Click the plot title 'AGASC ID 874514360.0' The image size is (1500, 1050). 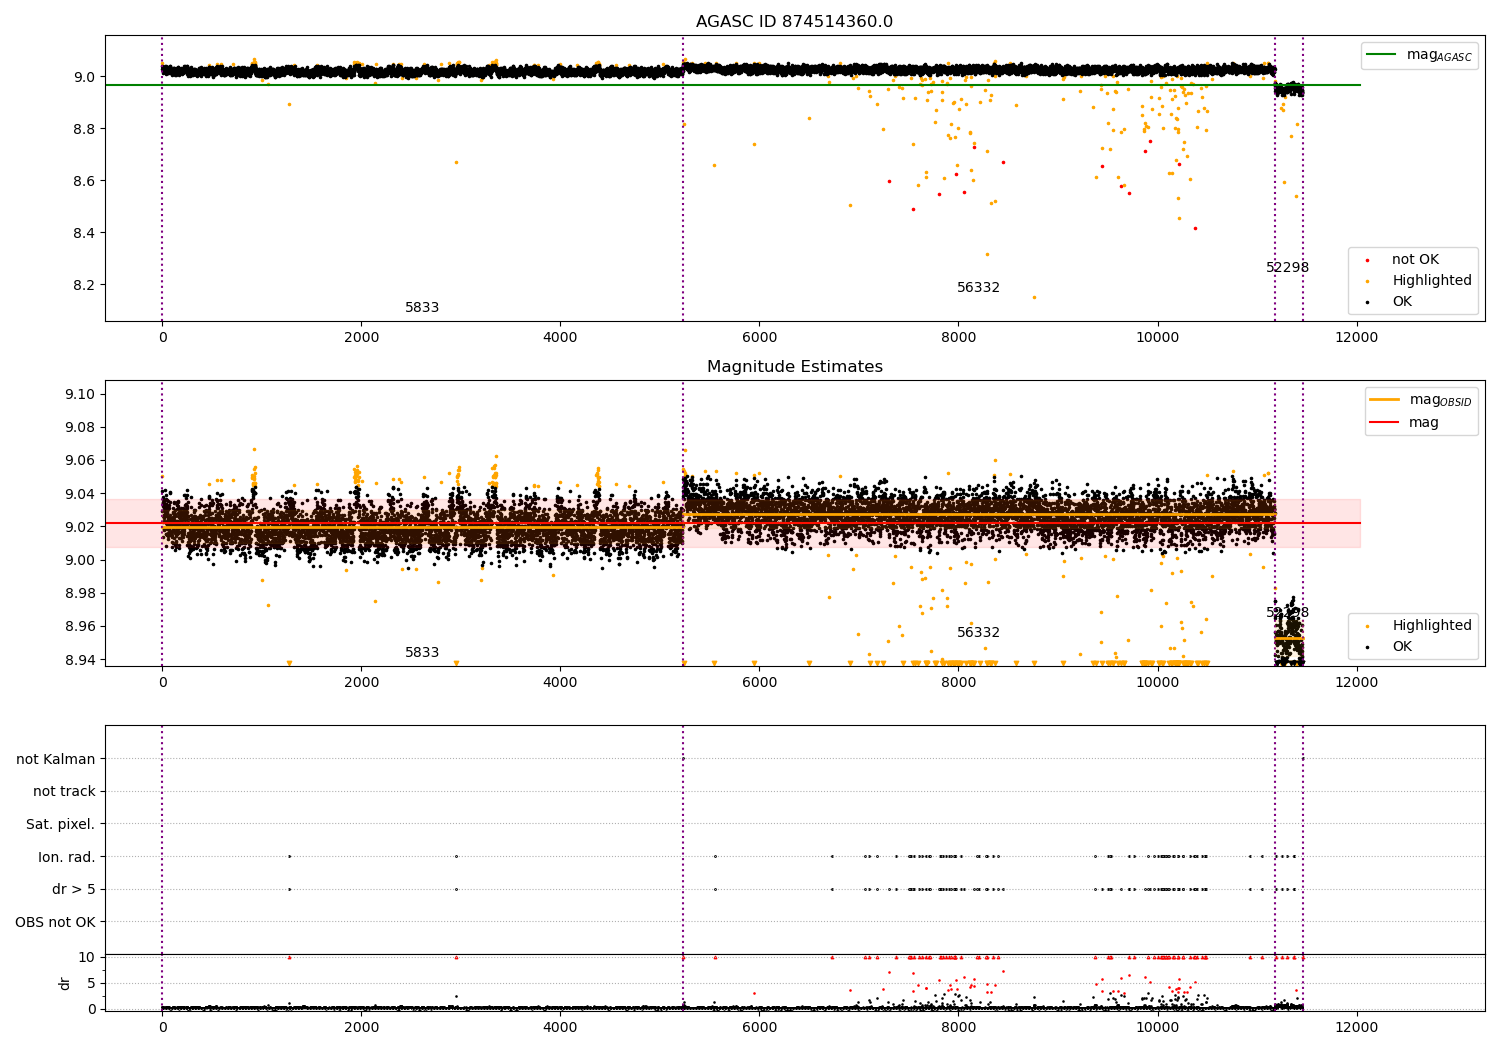point(794,22)
